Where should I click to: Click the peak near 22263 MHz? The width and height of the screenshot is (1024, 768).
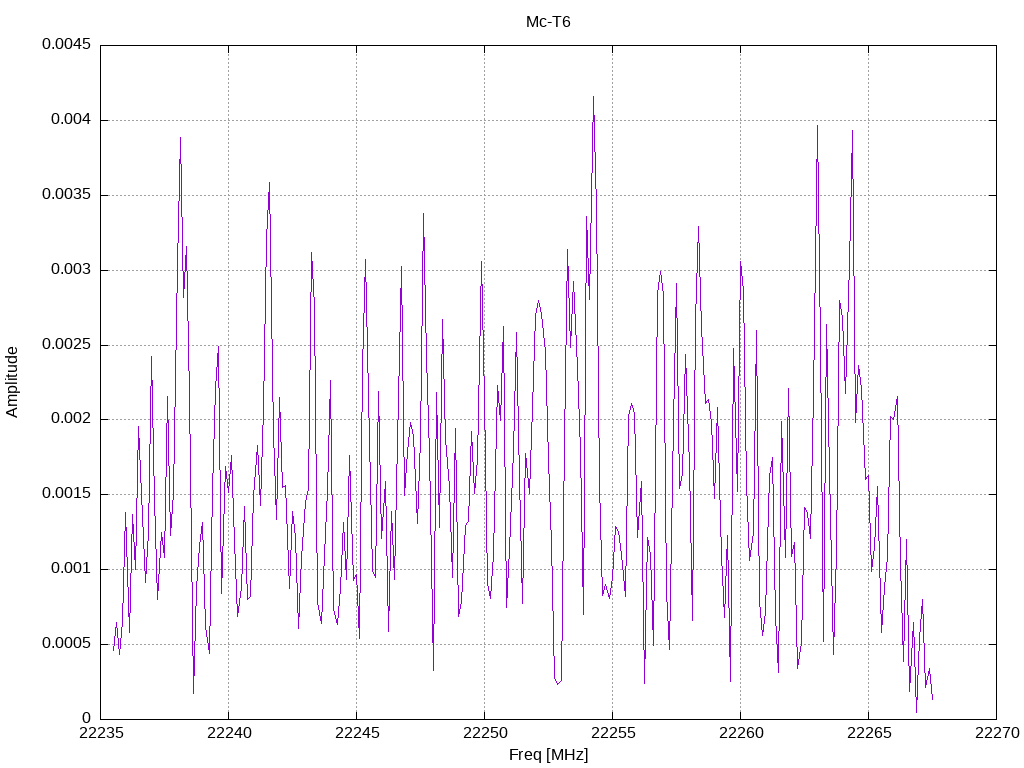pyautogui.click(x=817, y=126)
